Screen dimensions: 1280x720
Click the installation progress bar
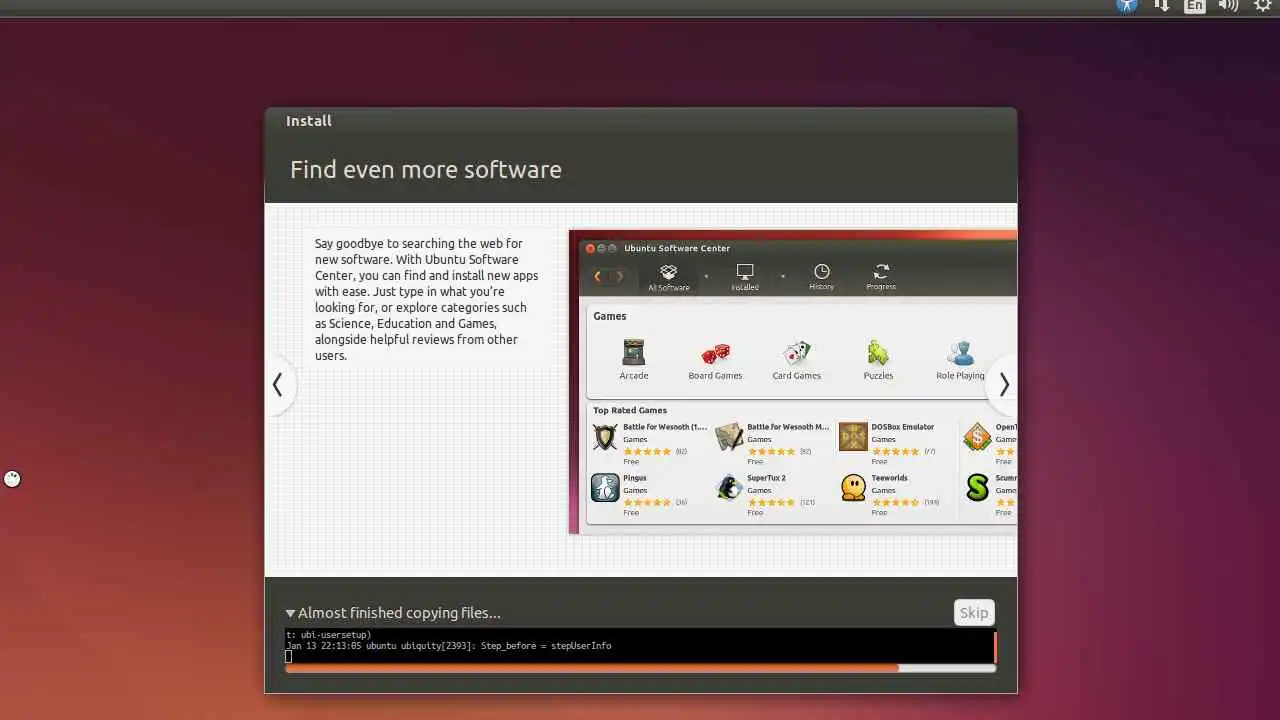(x=640, y=668)
